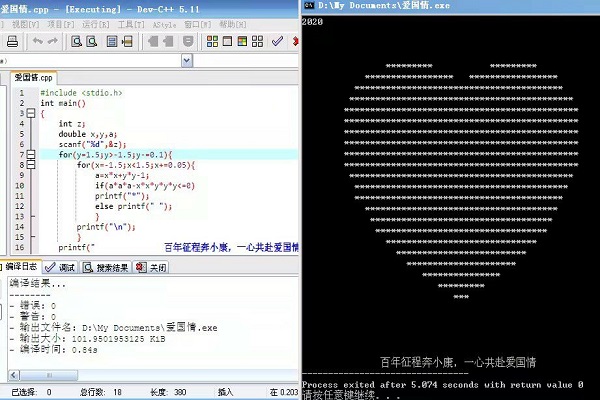Image resolution: width=600 pixels, height=400 pixels.
Task: Click 'Process exited after 5.074 seconds' console line
Action: 442,384
